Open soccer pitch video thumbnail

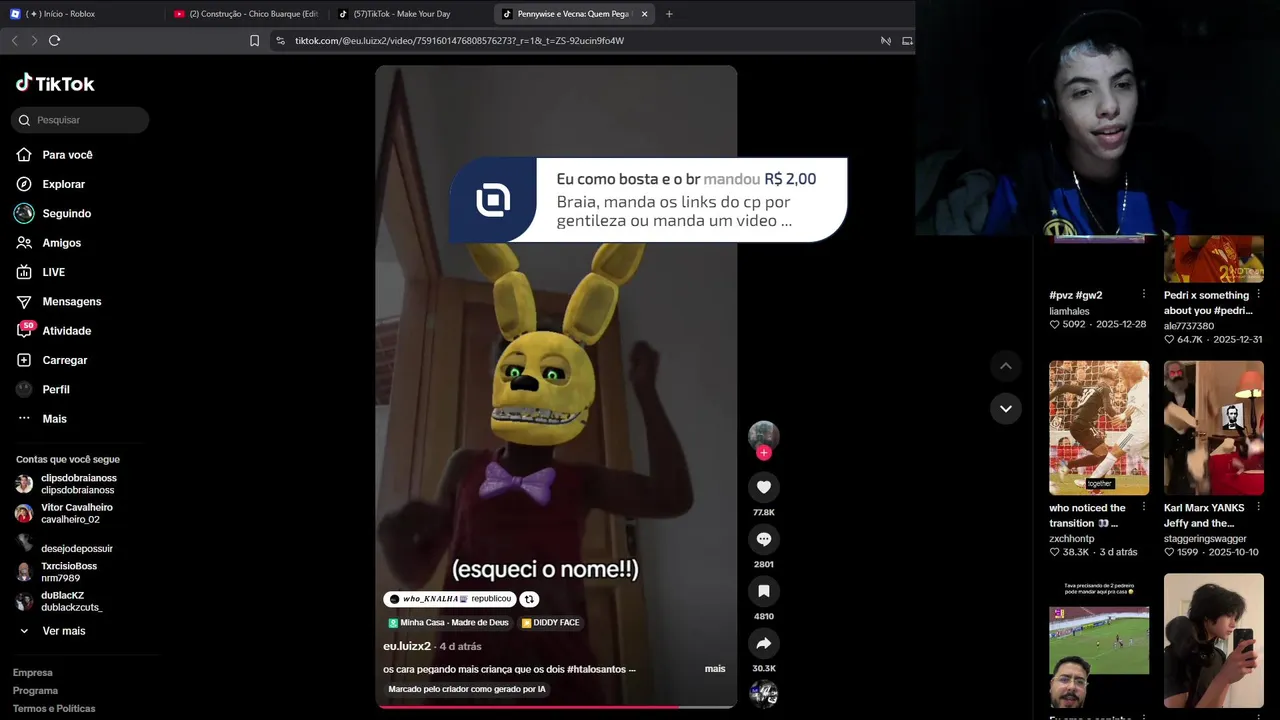[1099, 640]
